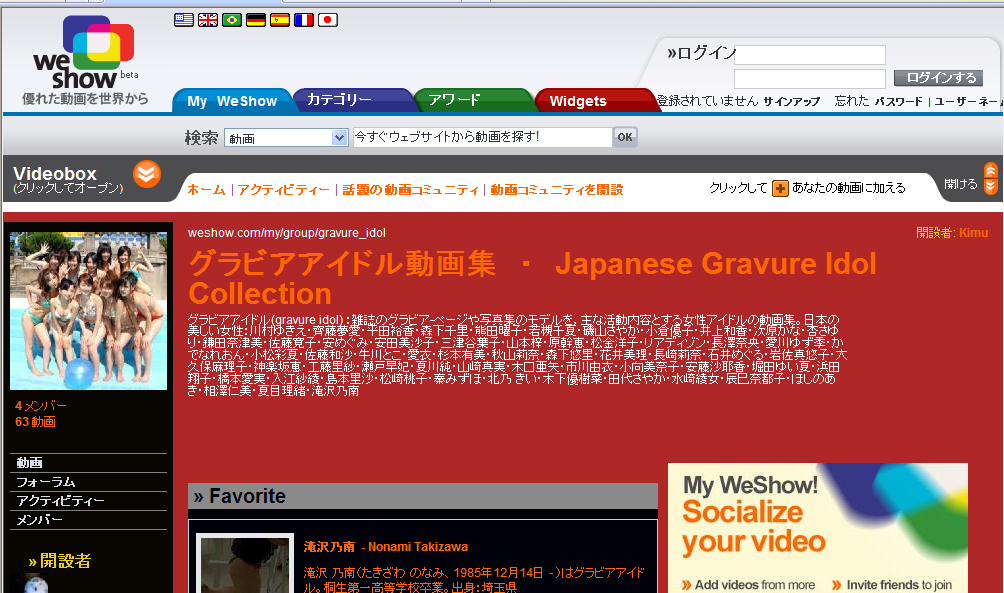Click the Favorite section header
Viewport: 1004px width, 593px height.
point(423,496)
